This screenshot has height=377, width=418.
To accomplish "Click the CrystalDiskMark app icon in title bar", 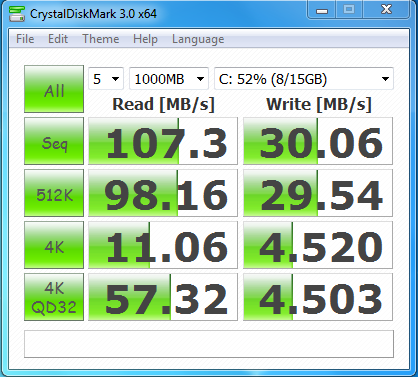I will 17,14.
